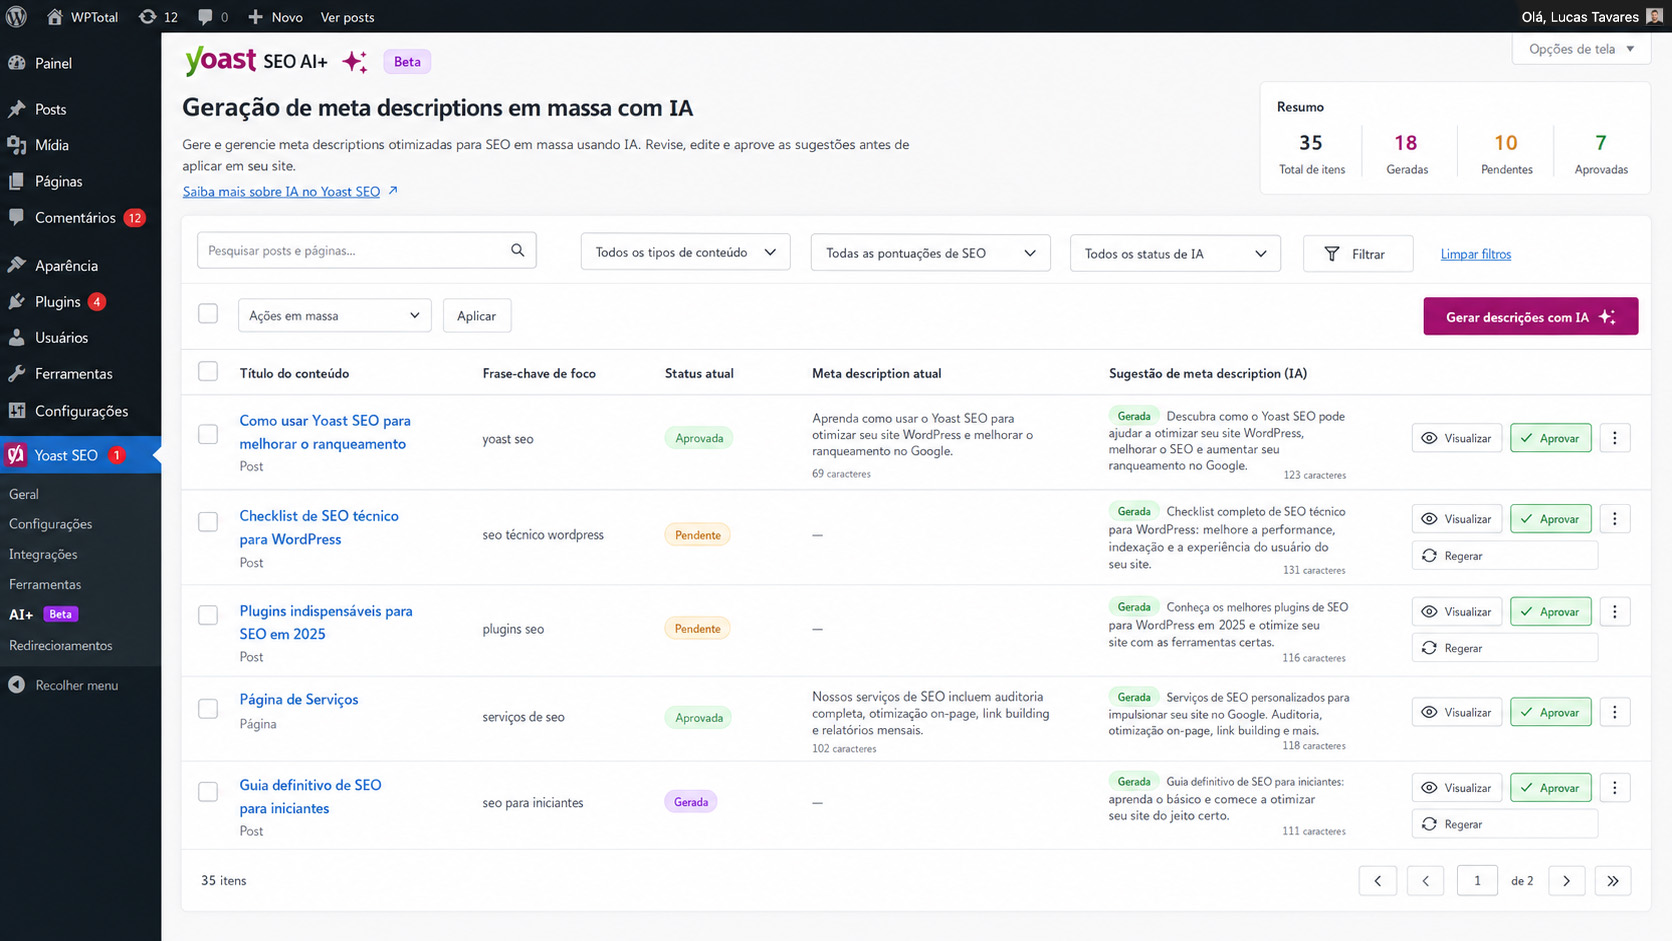Expand Todos os tipos de conteúdo dropdown
The image size is (1672, 941).
pos(686,252)
